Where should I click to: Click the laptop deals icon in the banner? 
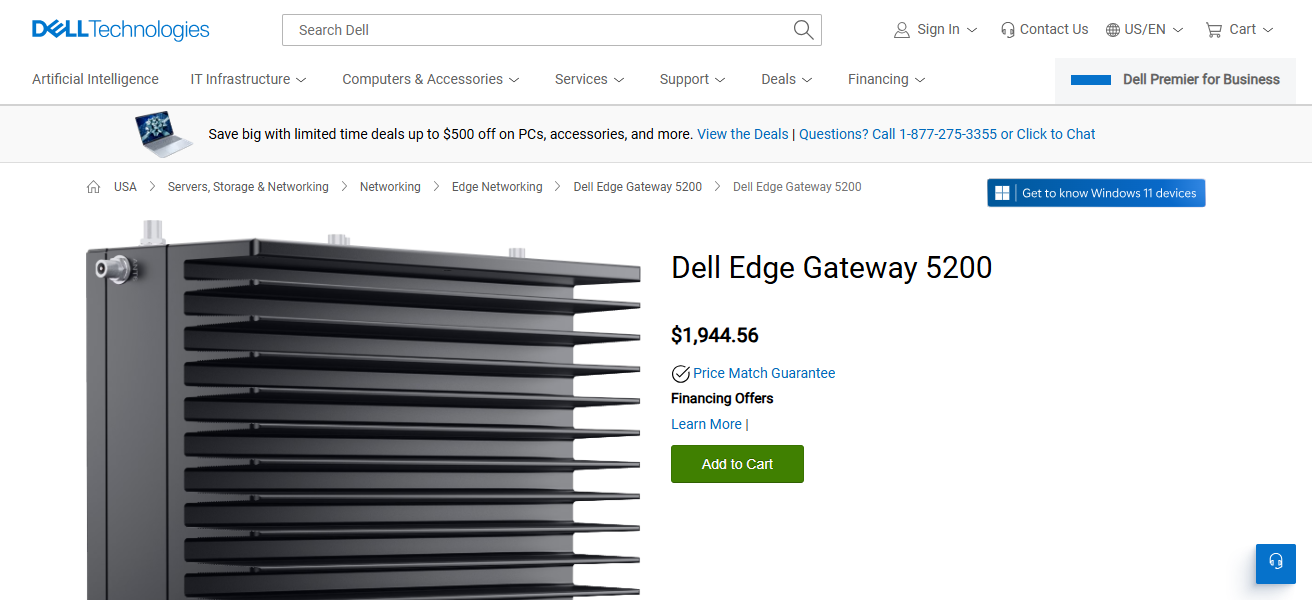[163, 132]
